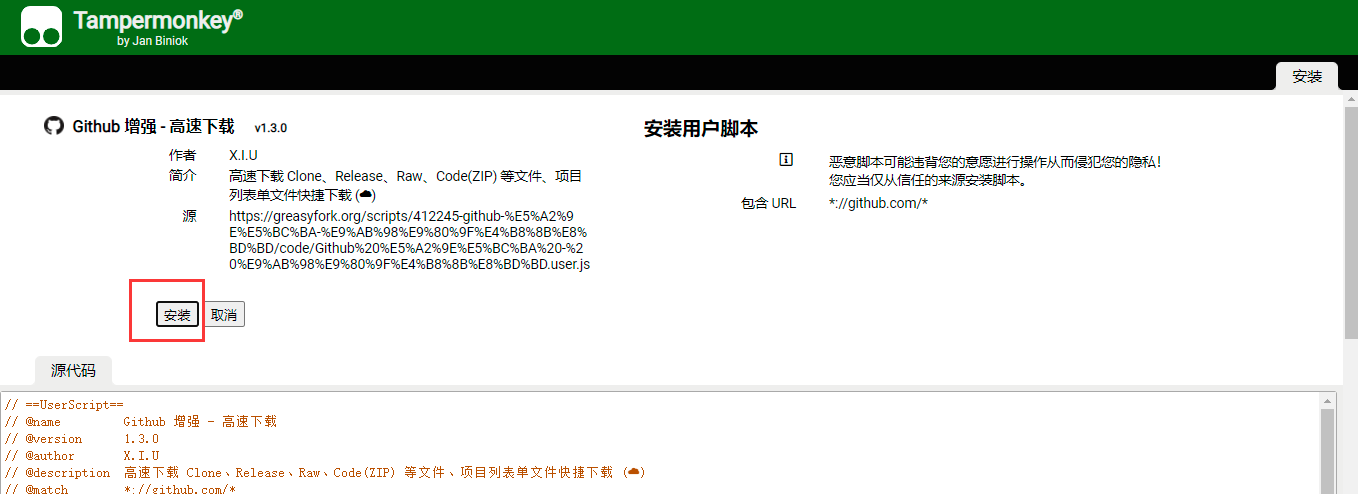Click the 简介 description text
The image size is (1358, 494).
point(405,185)
